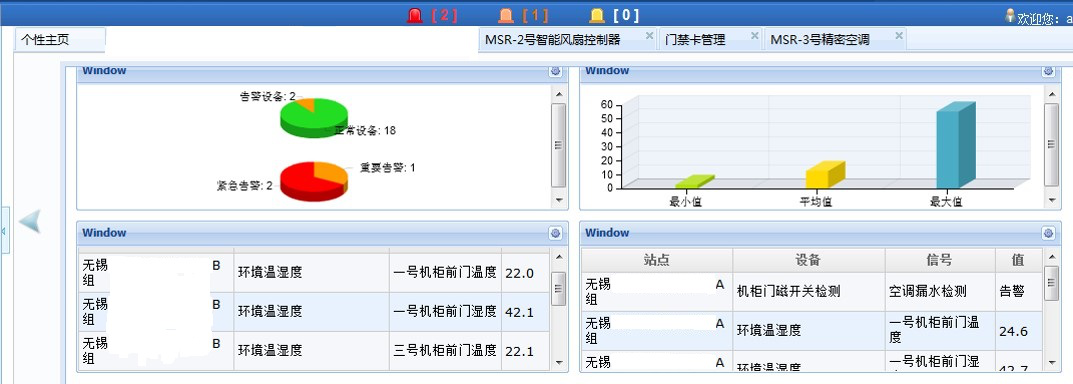Click the large left arrow navigation icon
The height and width of the screenshot is (384, 1073).
coord(30,221)
